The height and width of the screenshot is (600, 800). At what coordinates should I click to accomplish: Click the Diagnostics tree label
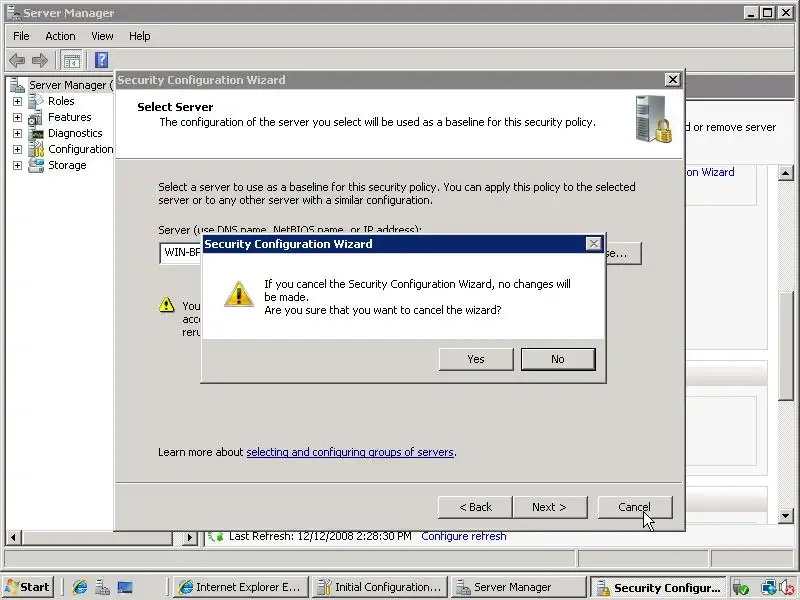75,133
